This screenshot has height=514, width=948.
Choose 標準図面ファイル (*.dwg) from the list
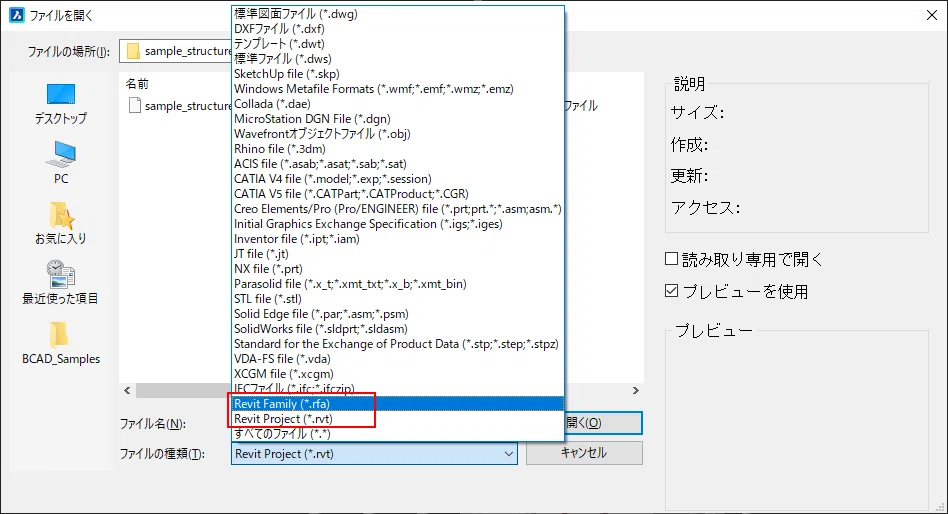(398, 13)
